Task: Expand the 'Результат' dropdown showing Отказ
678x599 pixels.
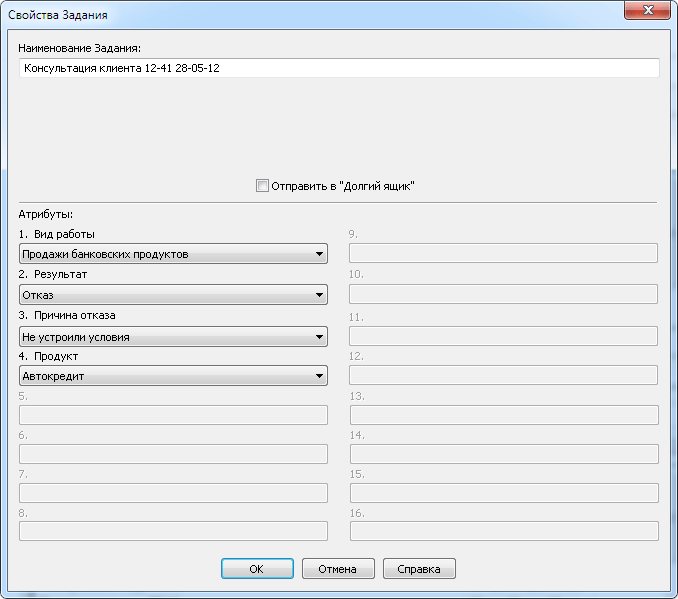Action: [173, 295]
